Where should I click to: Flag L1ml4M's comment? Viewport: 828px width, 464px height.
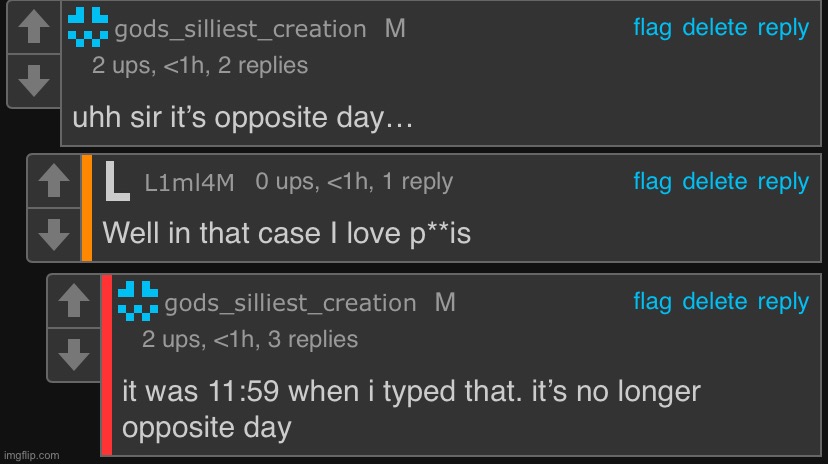coord(652,182)
